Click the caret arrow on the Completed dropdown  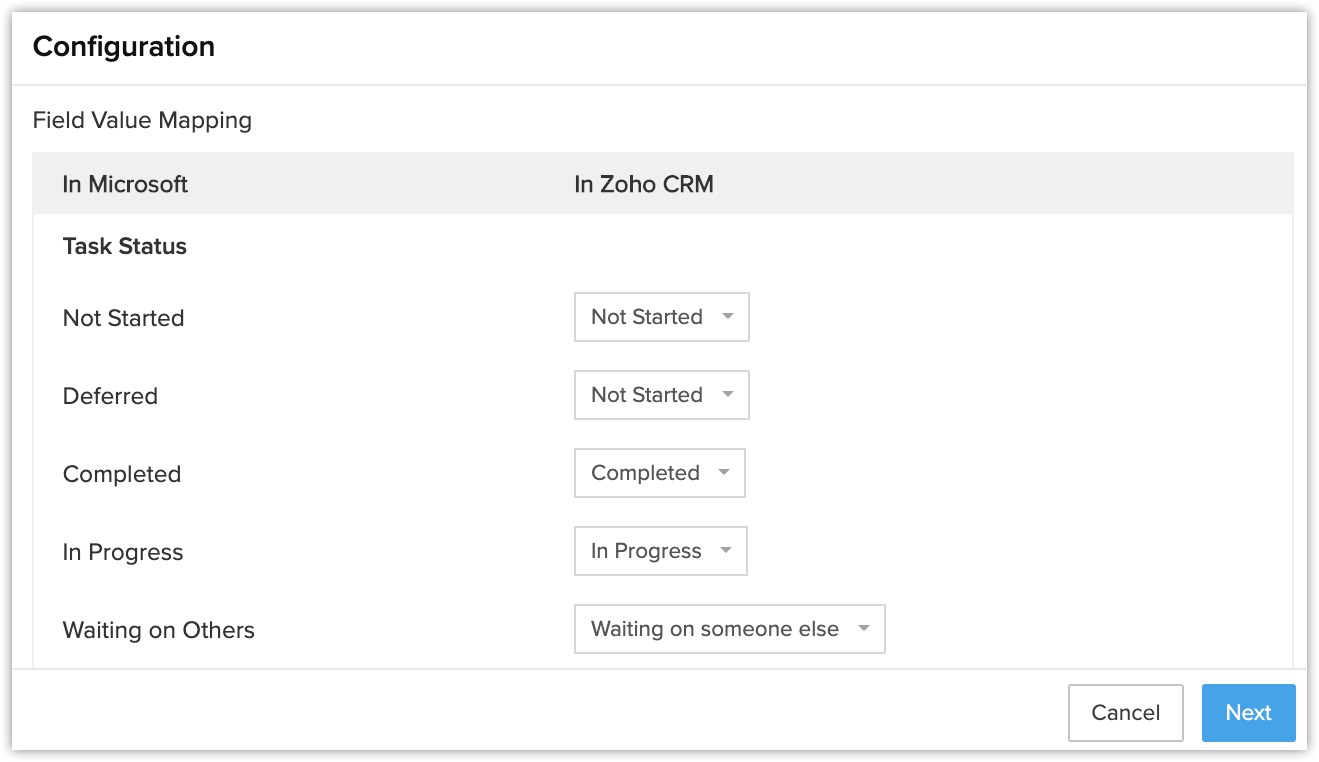pos(724,473)
